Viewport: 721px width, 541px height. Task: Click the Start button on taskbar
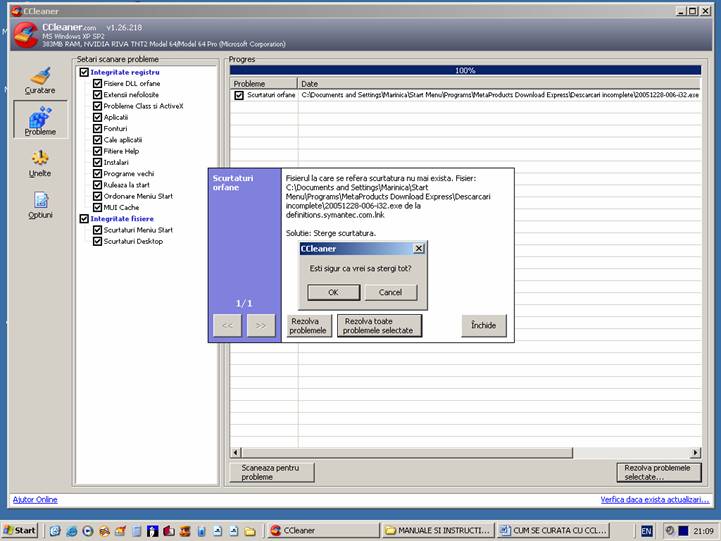(20, 530)
